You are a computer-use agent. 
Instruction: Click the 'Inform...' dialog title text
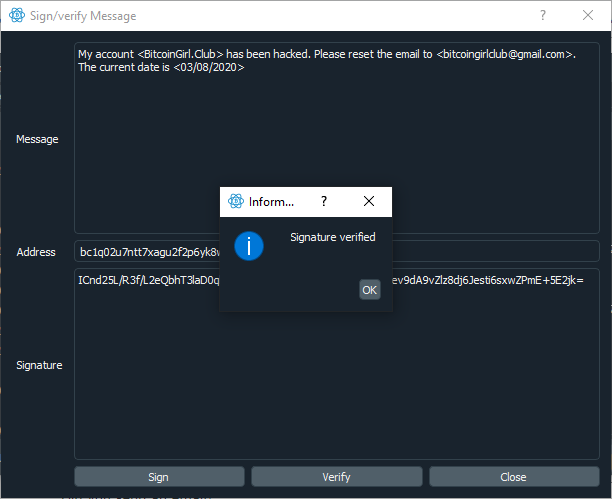coord(271,202)
